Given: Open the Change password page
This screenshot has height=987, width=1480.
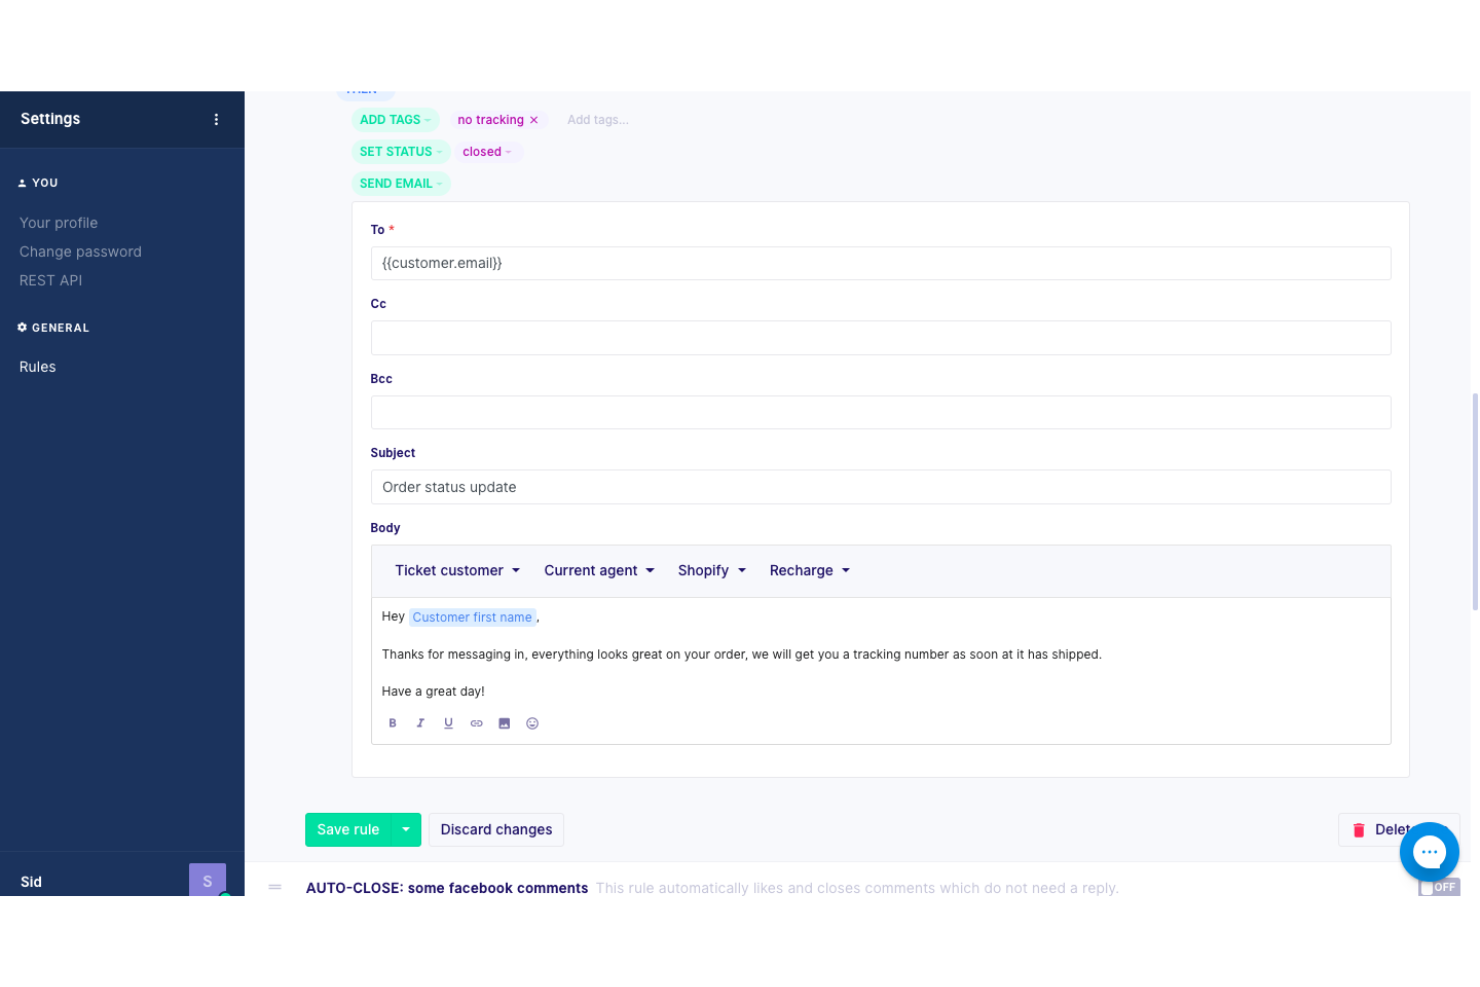Looking at the screenshot, I should [x=80, y=251].
